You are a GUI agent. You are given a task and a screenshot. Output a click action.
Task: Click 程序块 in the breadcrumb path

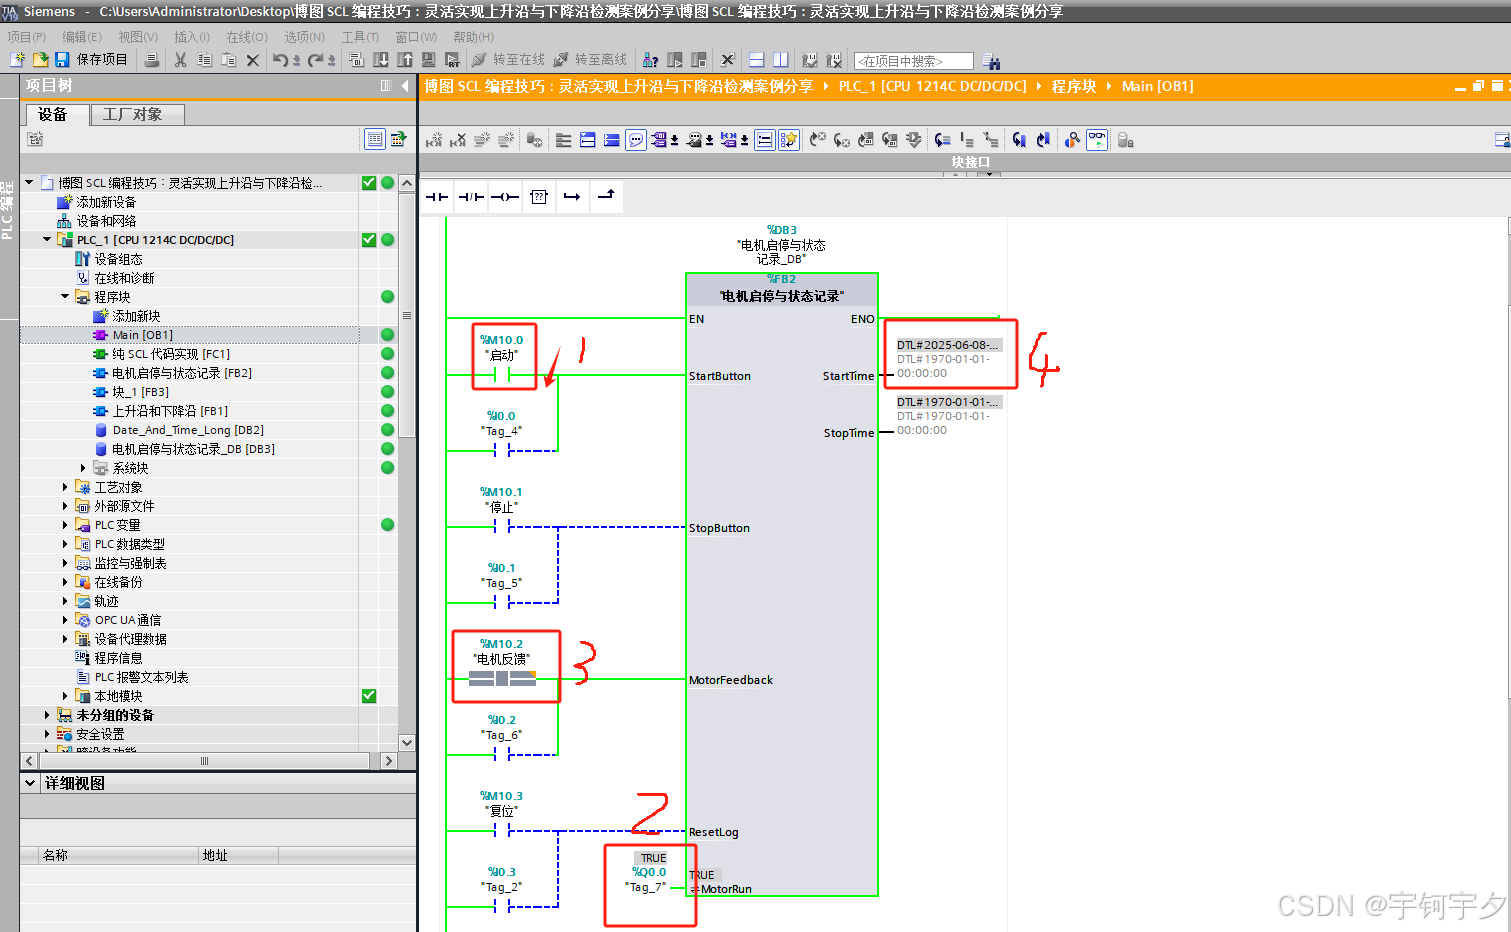(x=1074, y=86)
